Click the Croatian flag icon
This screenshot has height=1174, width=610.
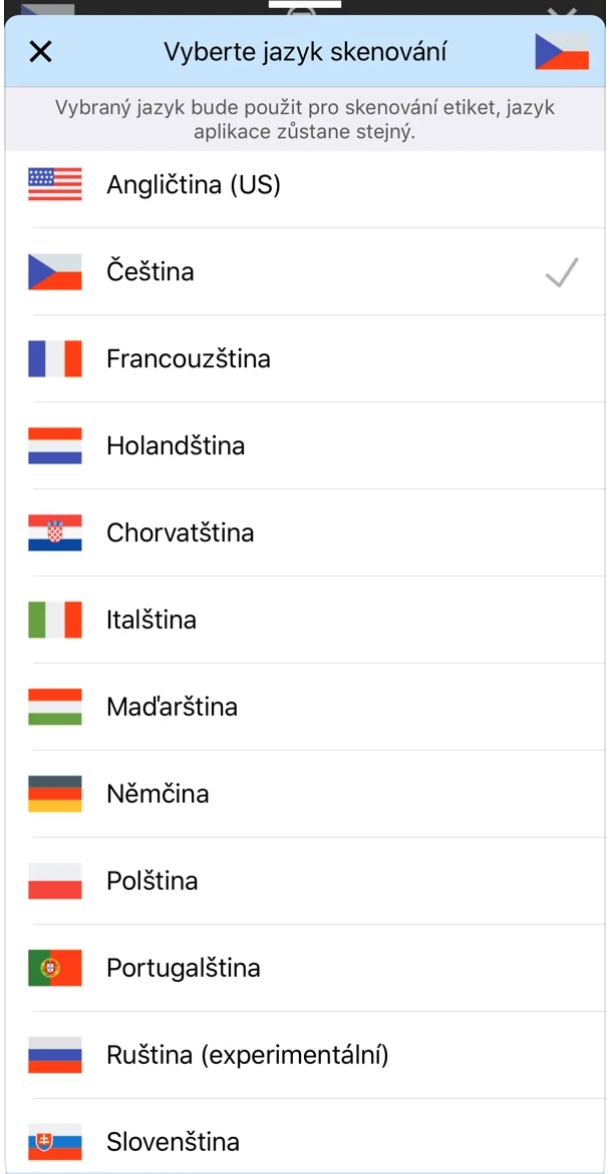click(x=55, y=533)
